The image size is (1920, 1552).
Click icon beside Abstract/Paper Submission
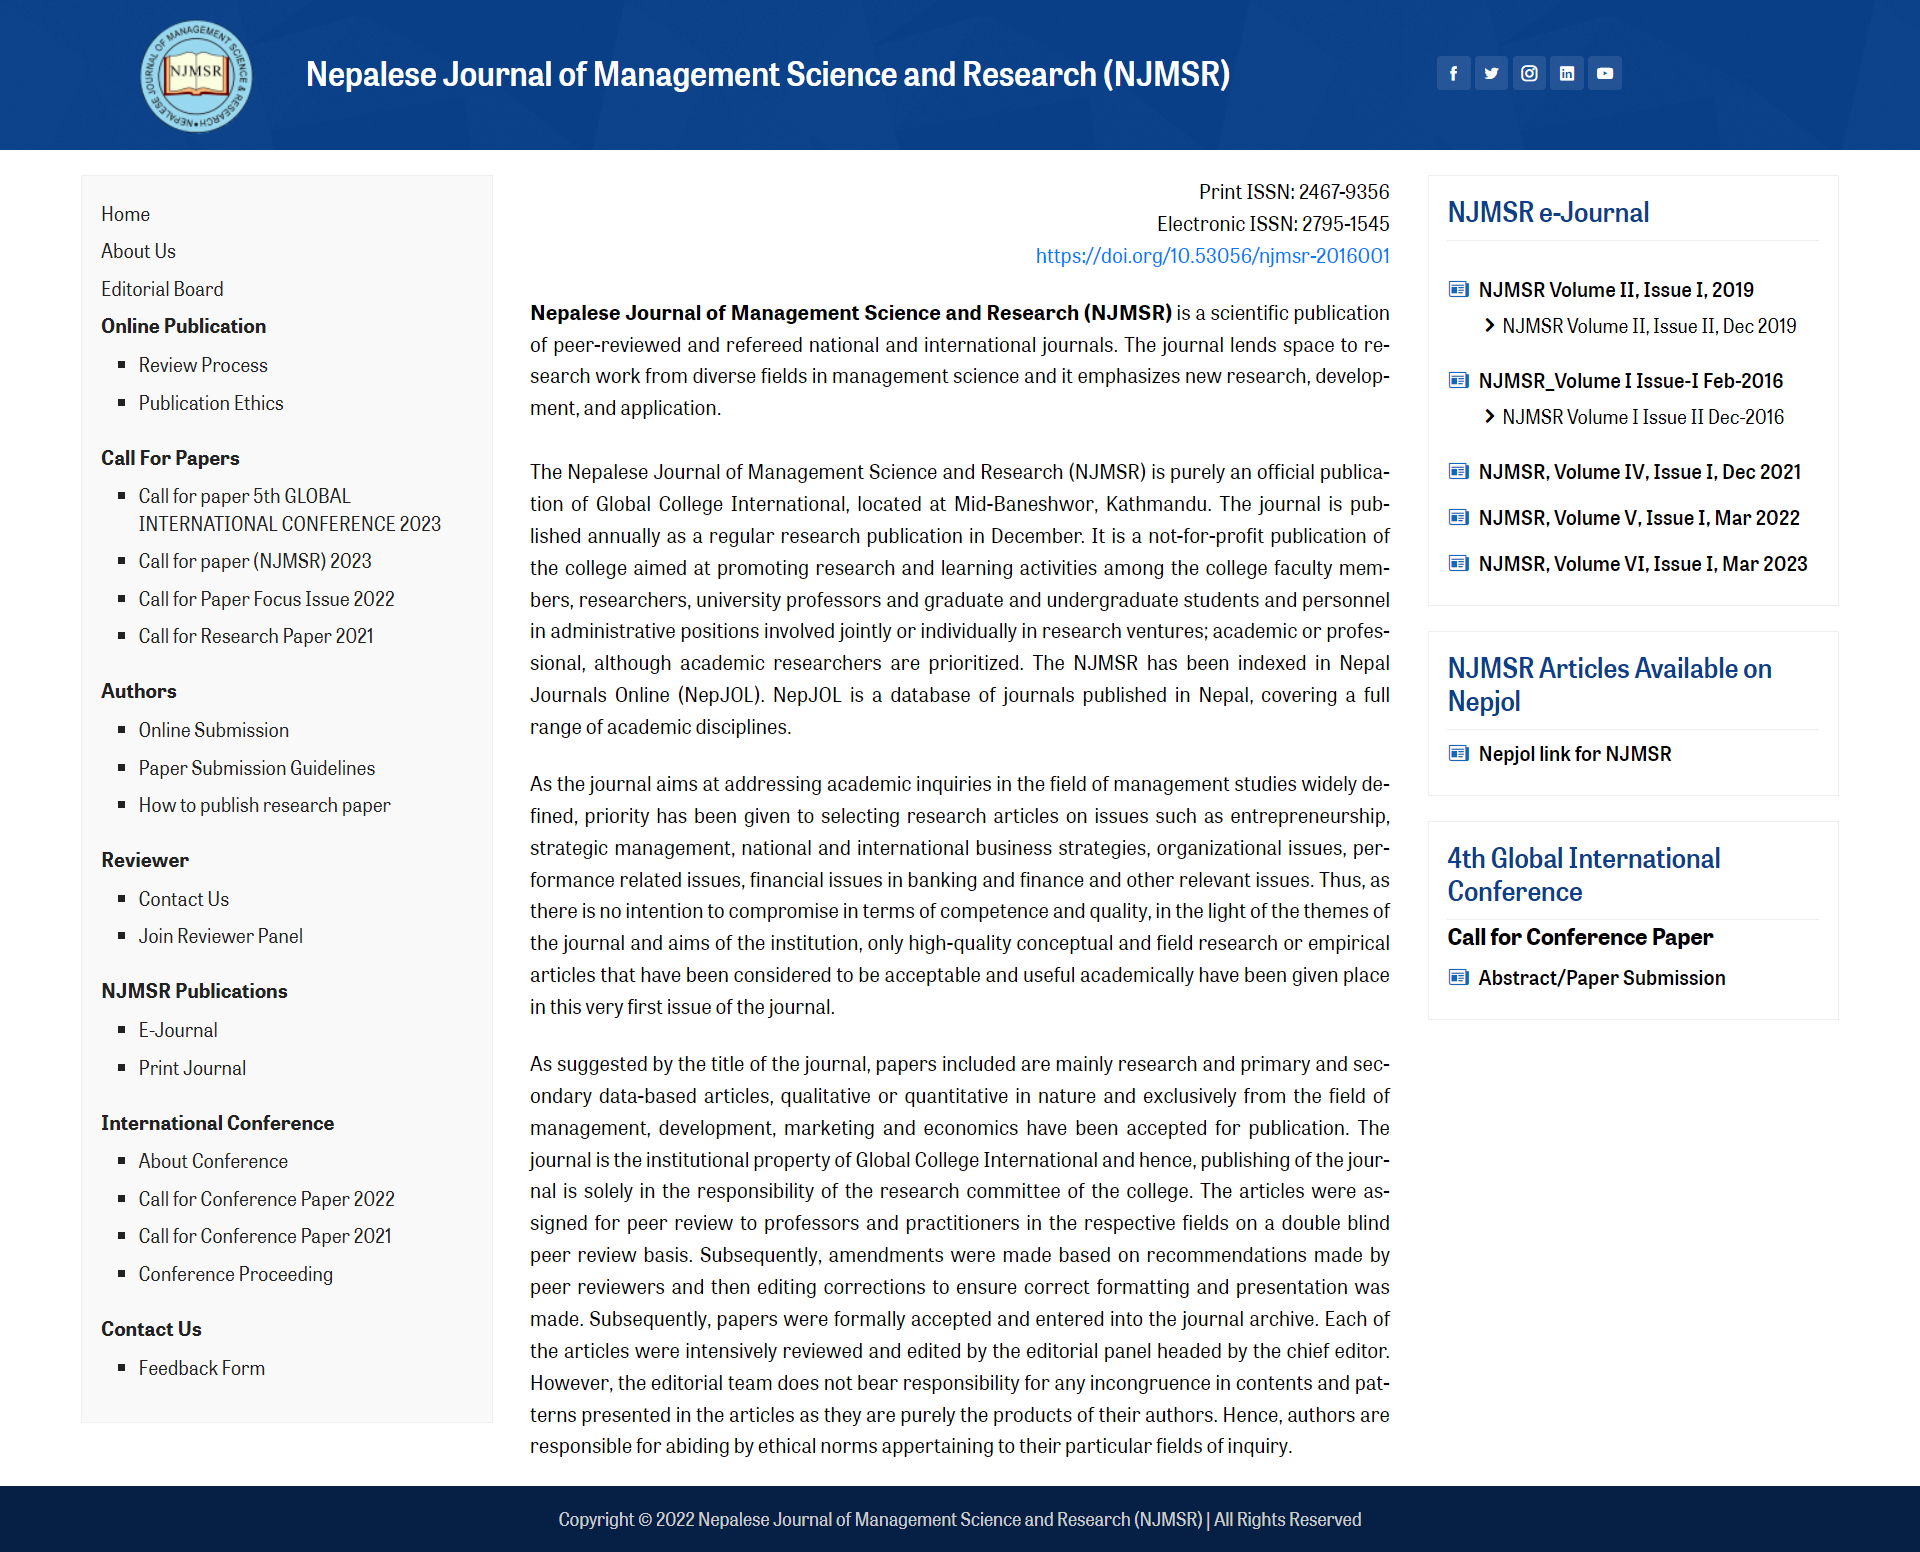click(1458, 978)
